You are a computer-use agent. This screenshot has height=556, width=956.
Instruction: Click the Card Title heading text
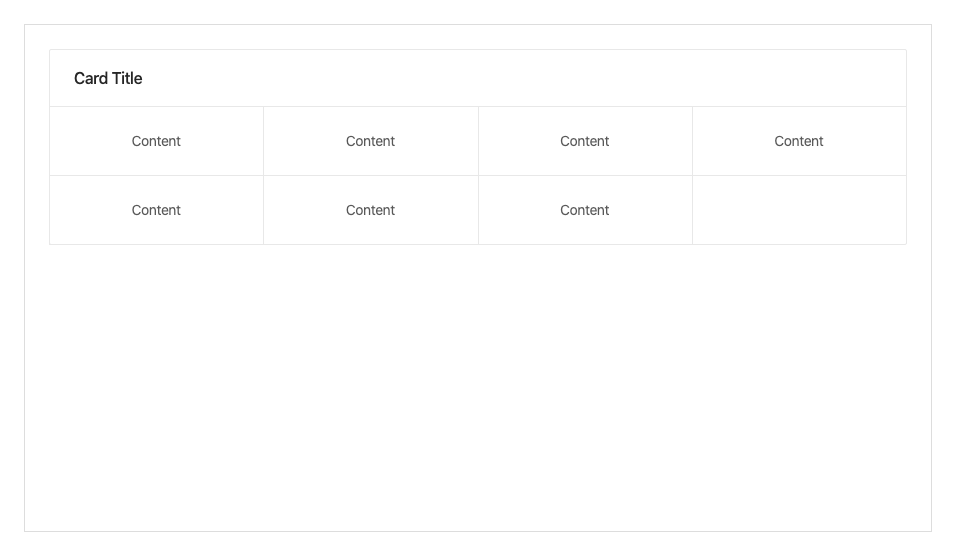[x=108, y=78]
